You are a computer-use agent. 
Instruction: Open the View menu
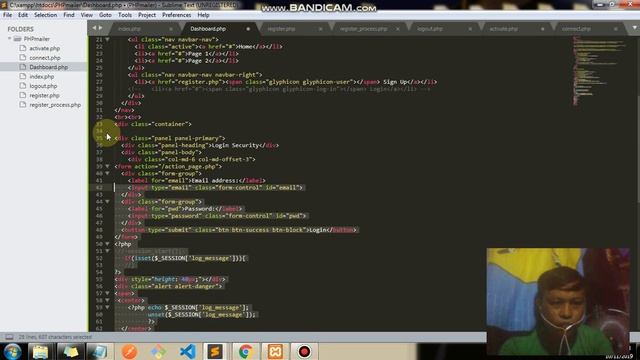pos(87,15)
